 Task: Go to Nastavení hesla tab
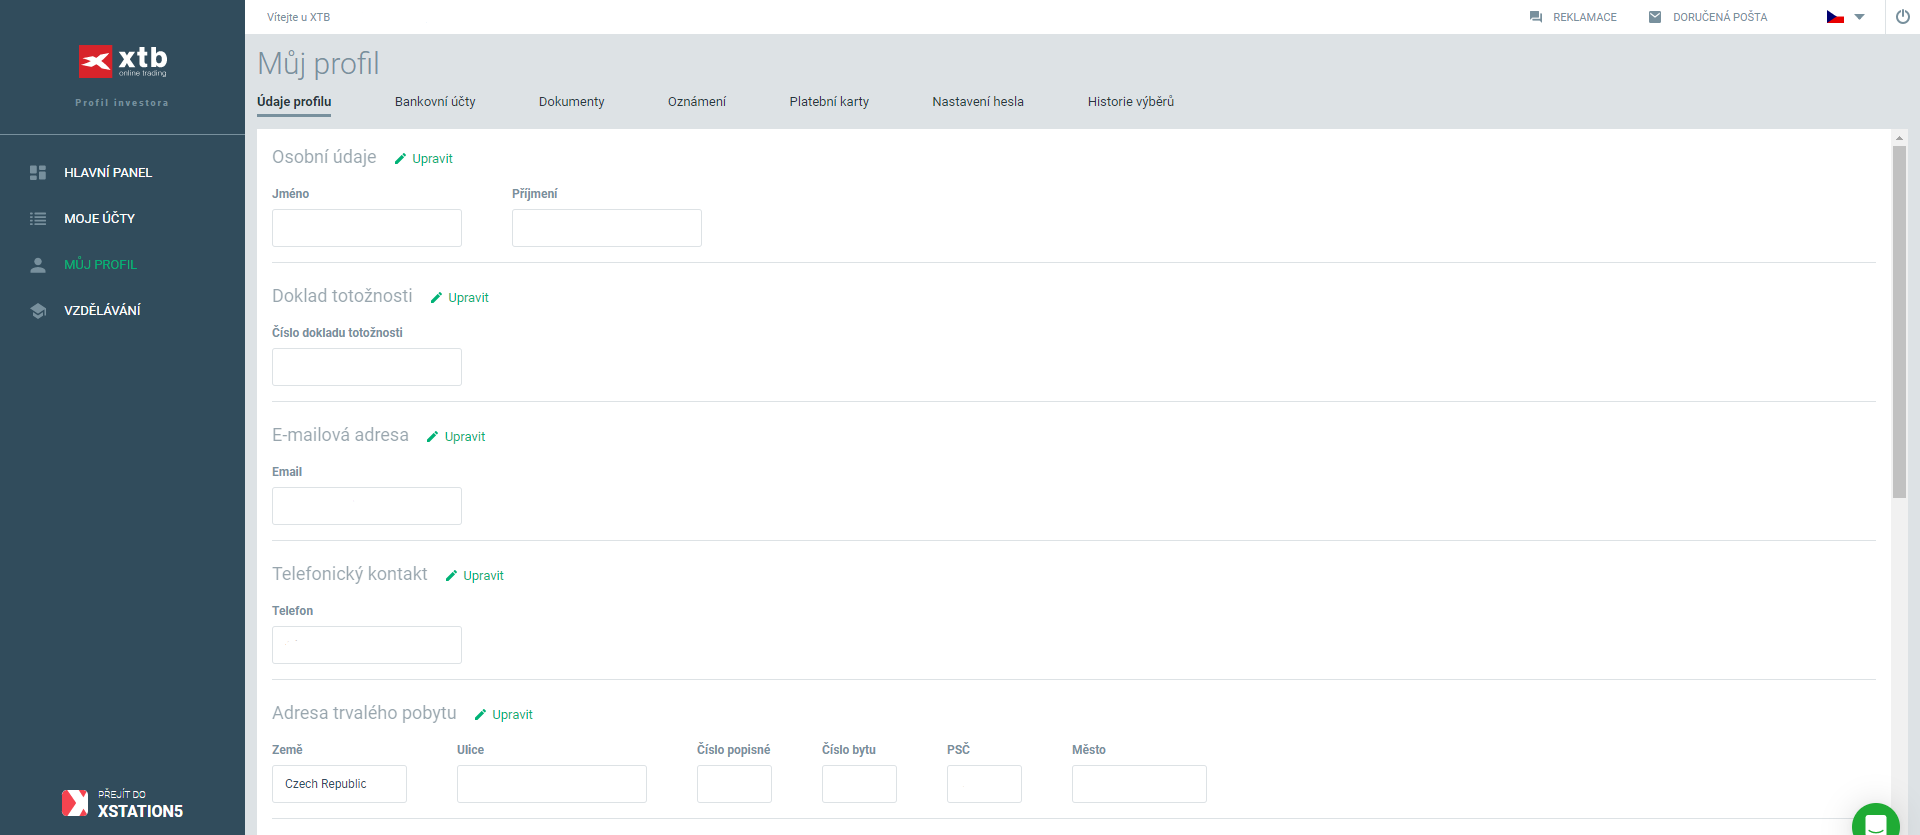point(977,102)
